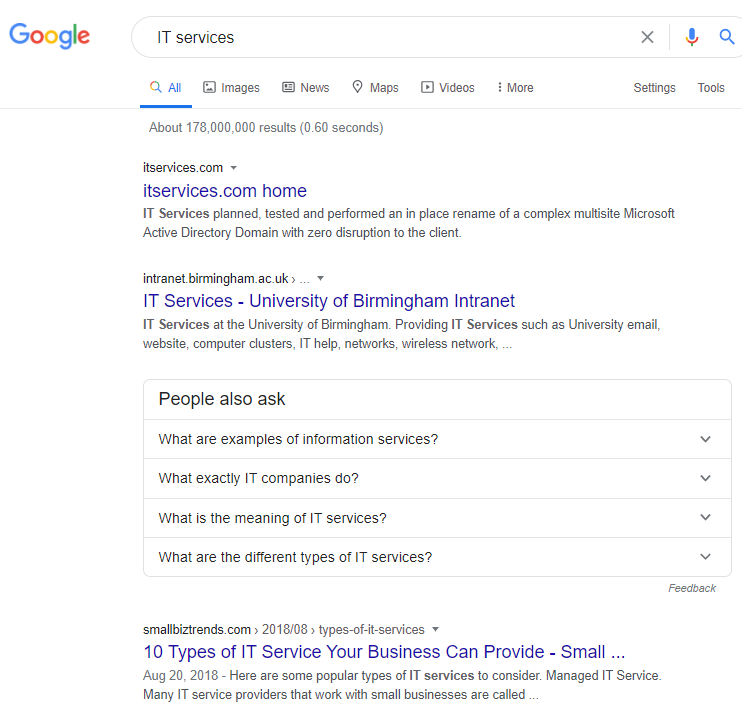Open the dropdown arrow next to itservices.com
This screenshot has width=747, height=707.
click(233, 168)
